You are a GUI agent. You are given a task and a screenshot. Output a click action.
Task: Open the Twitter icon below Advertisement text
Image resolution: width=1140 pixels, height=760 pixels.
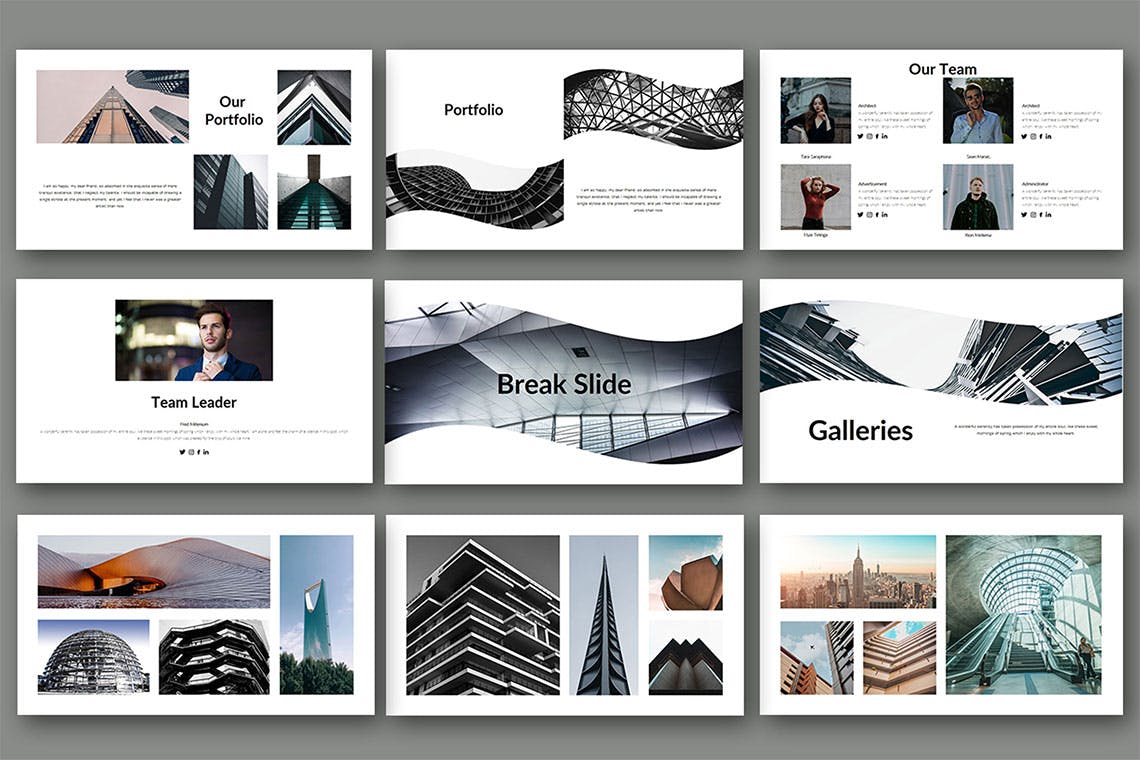pos(860,215)
